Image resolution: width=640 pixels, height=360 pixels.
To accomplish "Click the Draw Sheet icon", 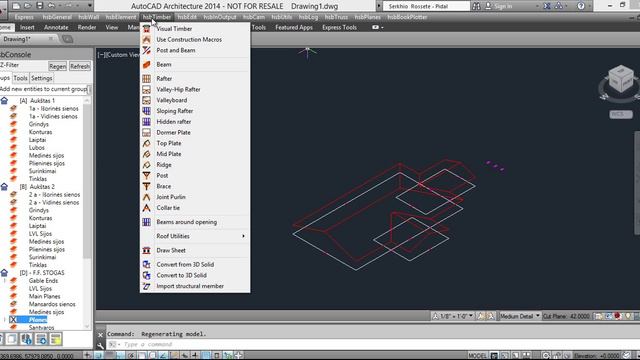I will pos(147,251).
